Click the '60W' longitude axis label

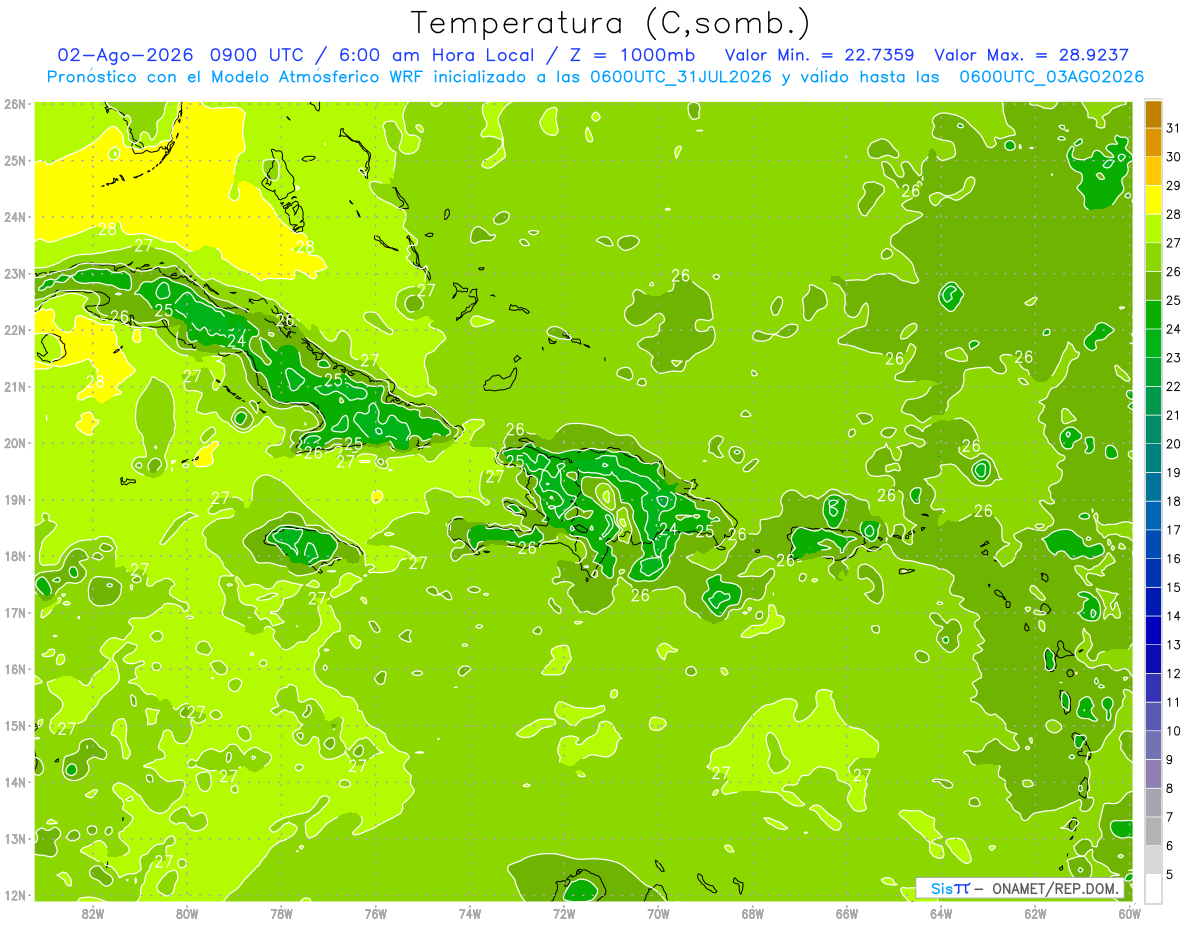click(x=1130, y=913)
